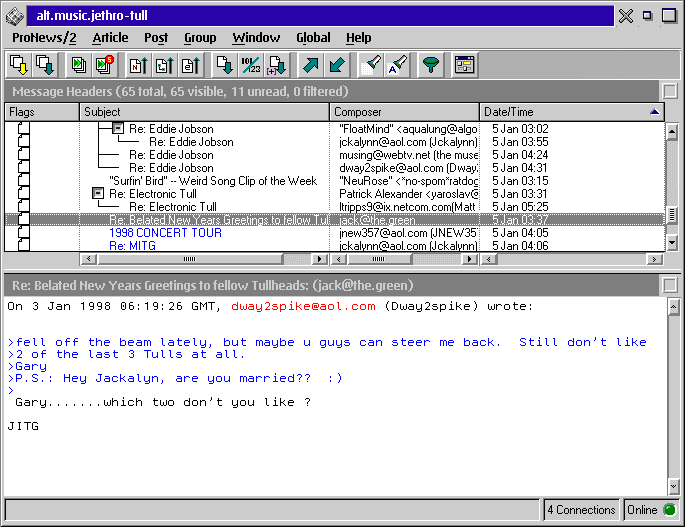Click the header list vertical scrollbar thumb
The image size is (685, 527).
coord(672,215)
